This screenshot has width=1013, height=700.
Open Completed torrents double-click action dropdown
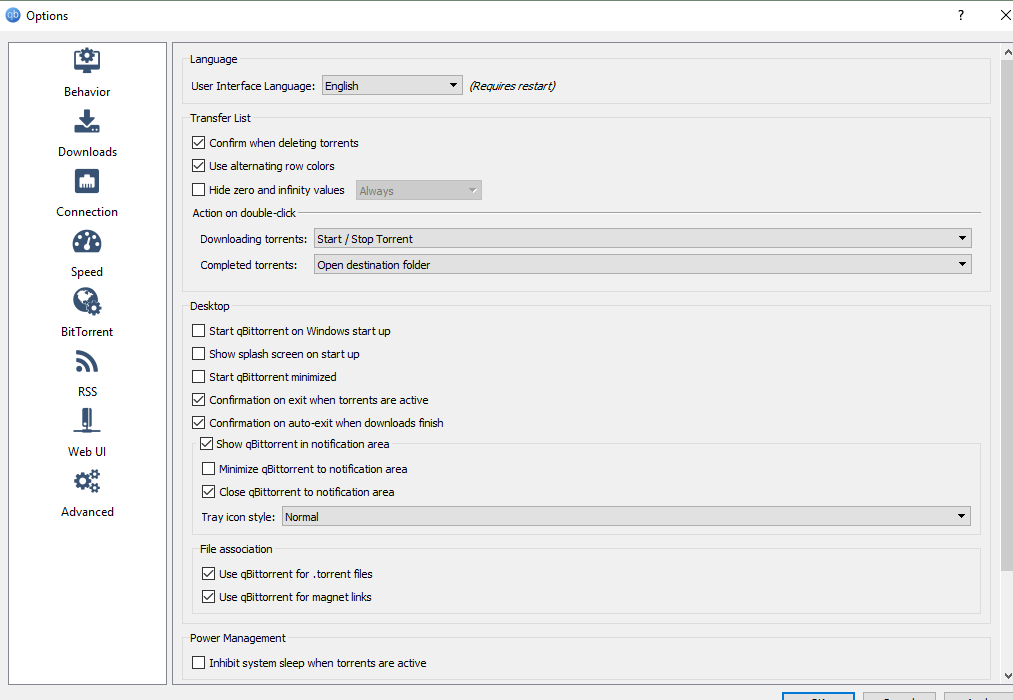point(643,264)
